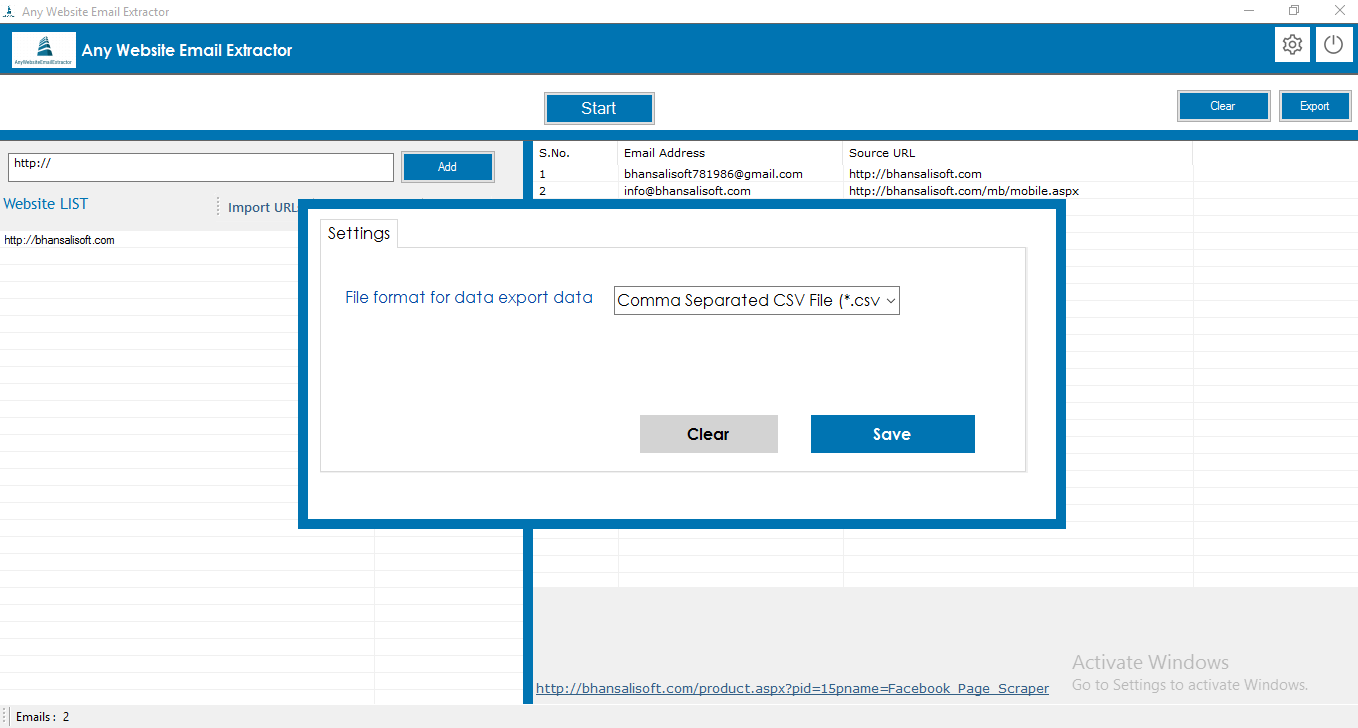
Task: Click the top-right Clear results button
Action: 1223,106
